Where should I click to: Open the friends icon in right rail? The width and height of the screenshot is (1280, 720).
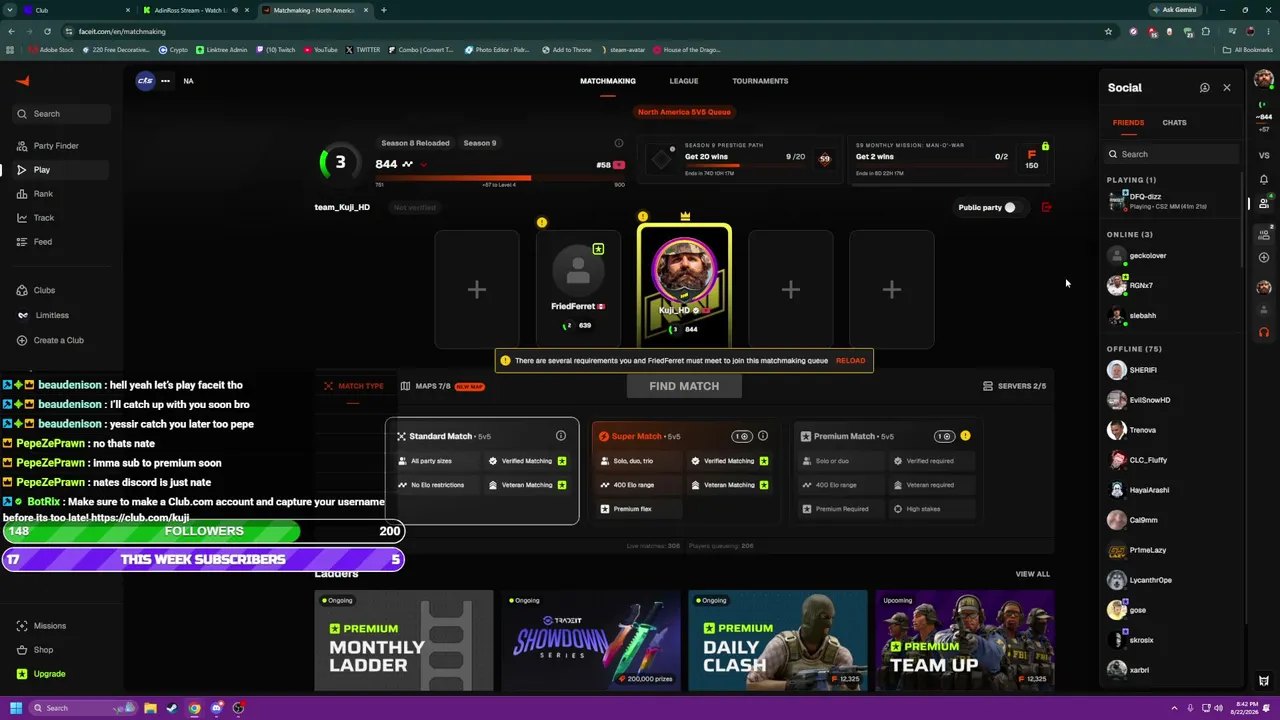tap(1264, 203)
